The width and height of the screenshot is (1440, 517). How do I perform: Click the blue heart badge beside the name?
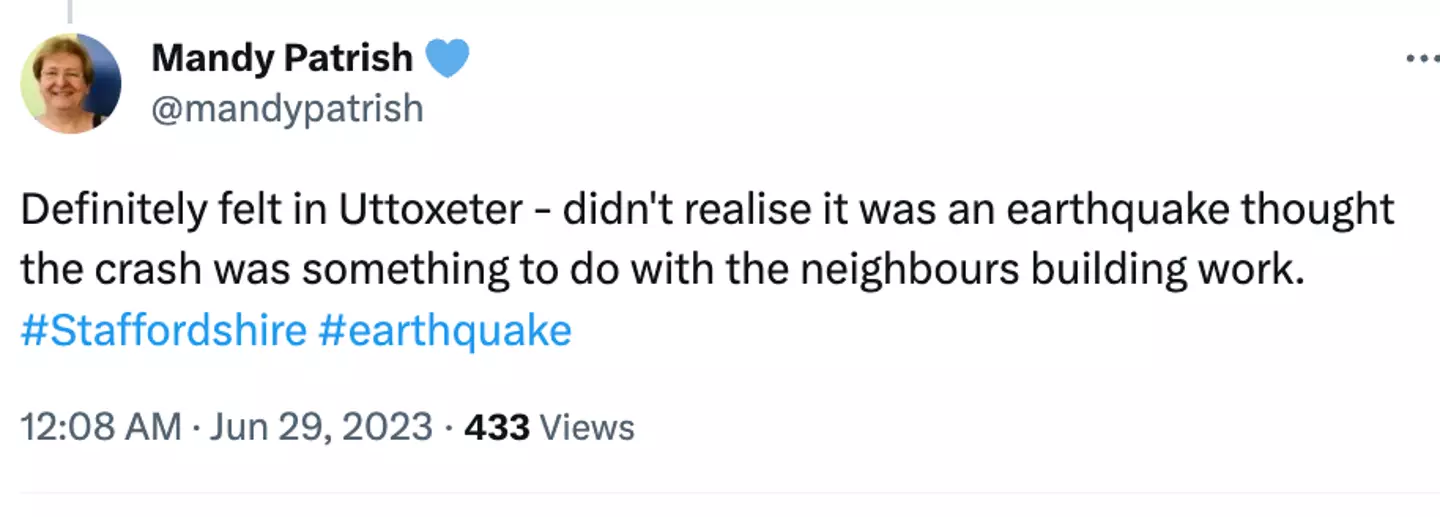click(x=447, y=59)
